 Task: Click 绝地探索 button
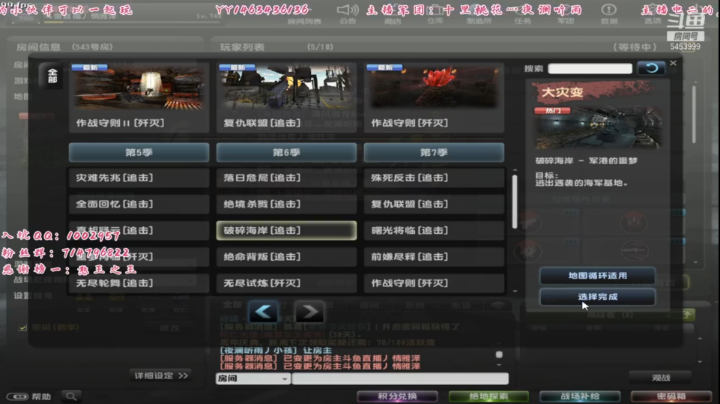tap(489, 396)
